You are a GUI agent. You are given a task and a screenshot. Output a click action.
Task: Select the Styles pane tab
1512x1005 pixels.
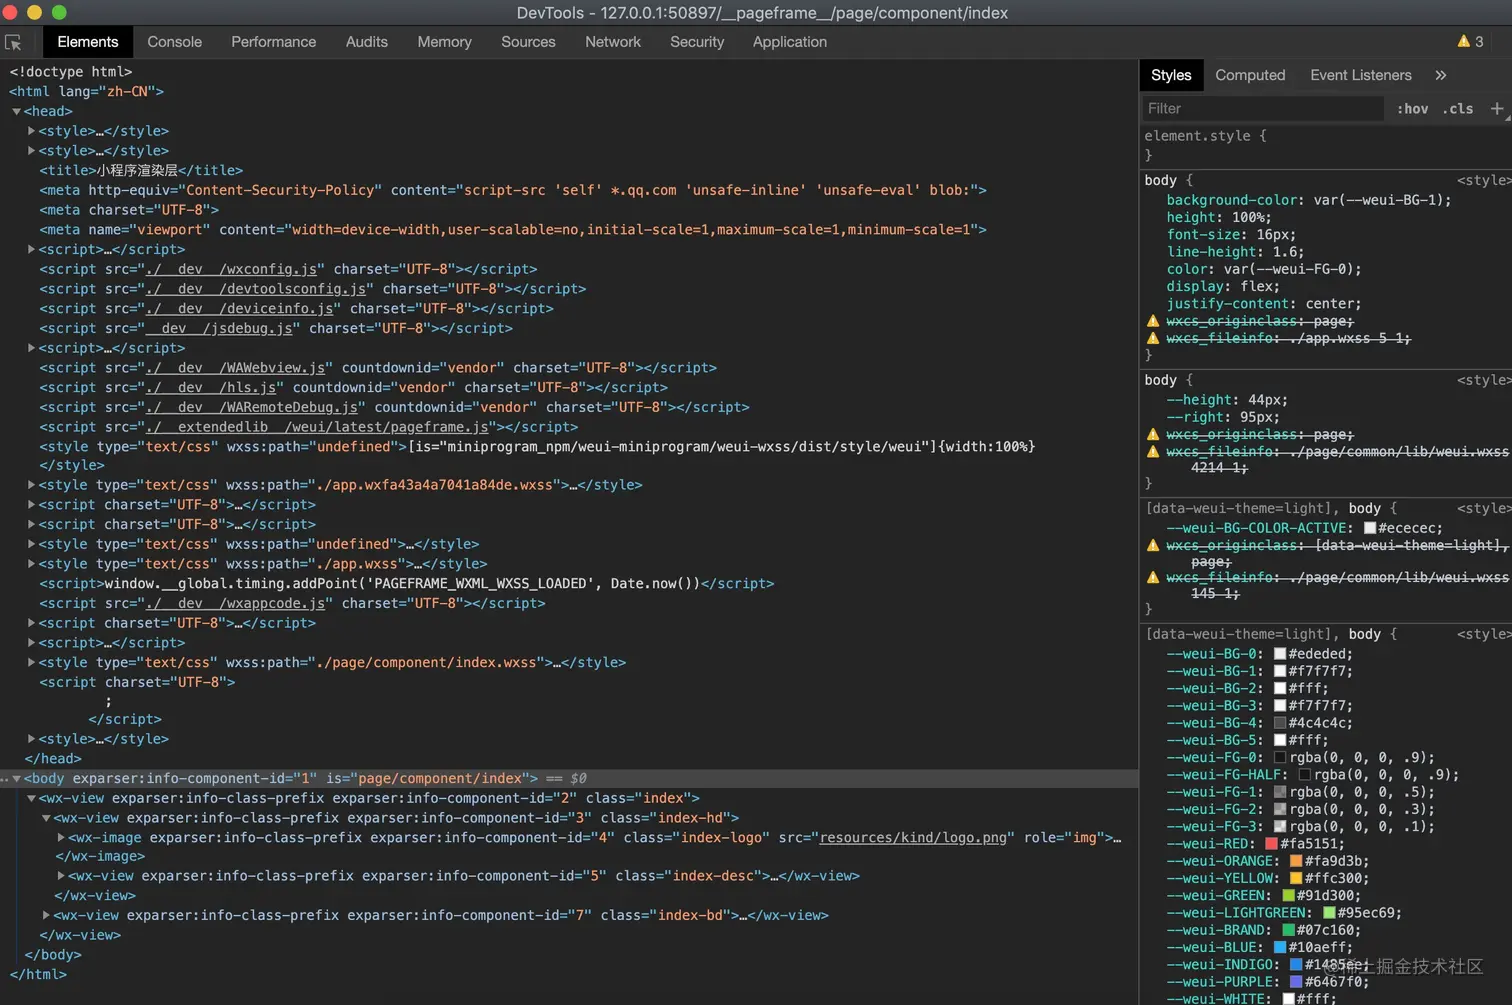(1171, 75)
